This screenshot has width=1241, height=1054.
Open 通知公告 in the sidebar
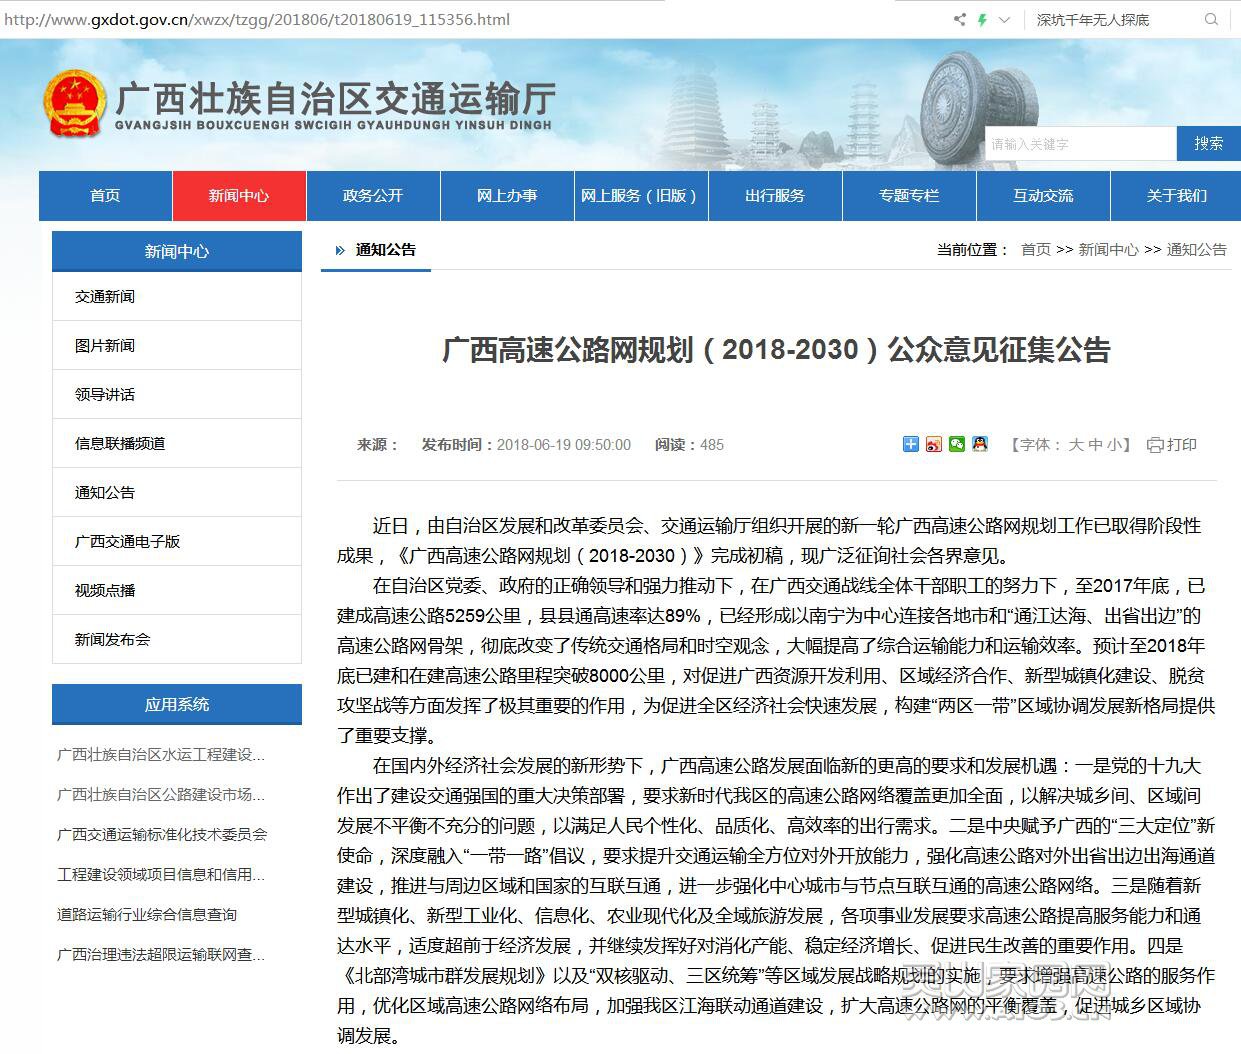tap(177, 493)
